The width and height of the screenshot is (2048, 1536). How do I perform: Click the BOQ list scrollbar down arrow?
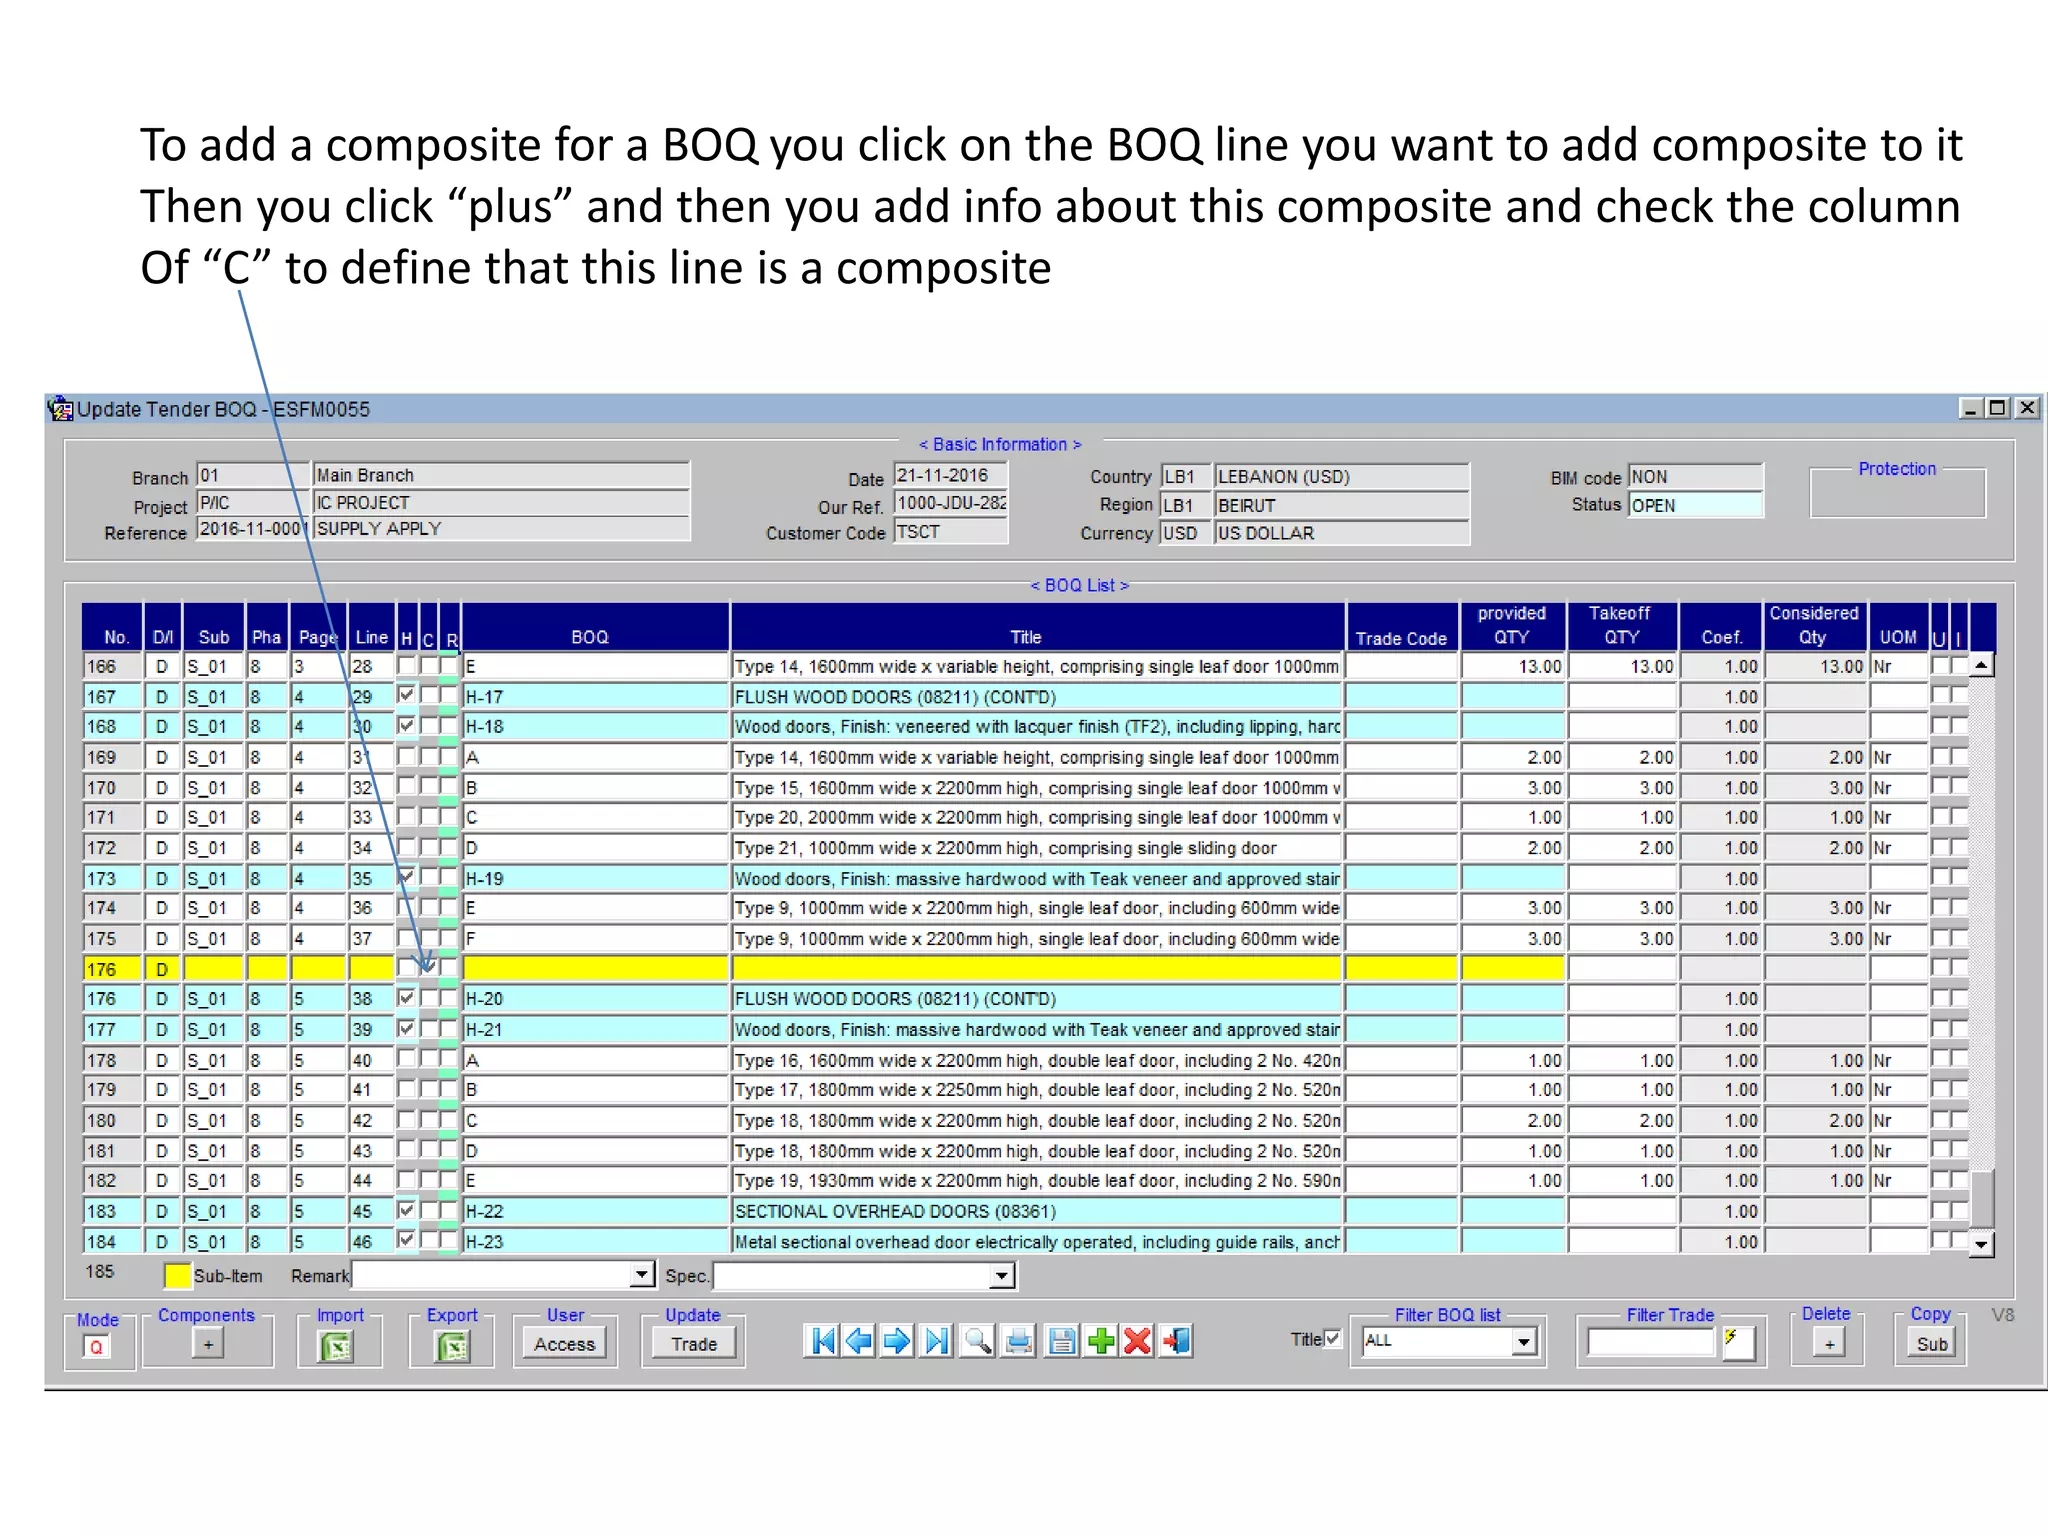(1981, 1245)
